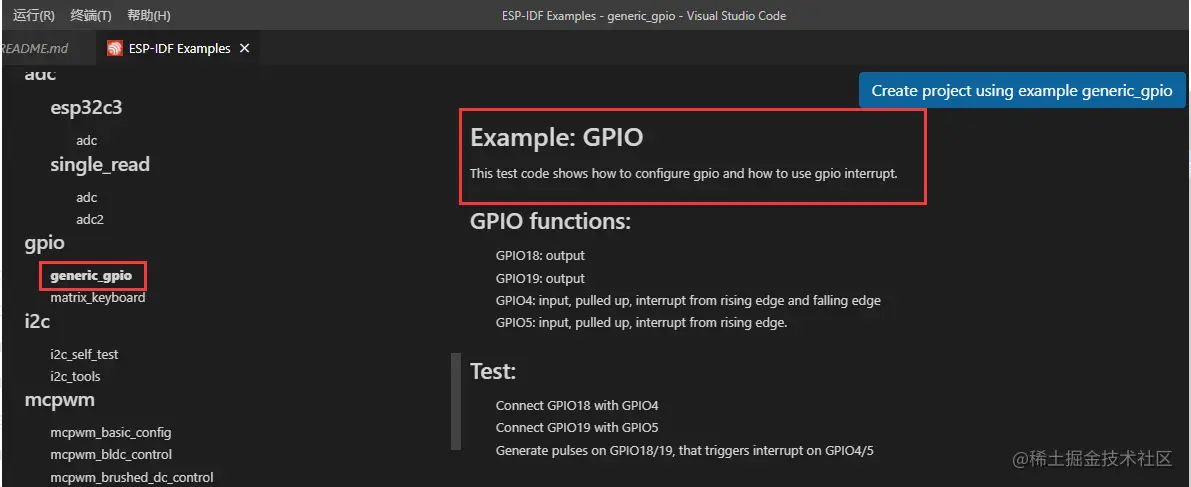Close the ESP-IDF Examples tab

[x=245, y=48]
